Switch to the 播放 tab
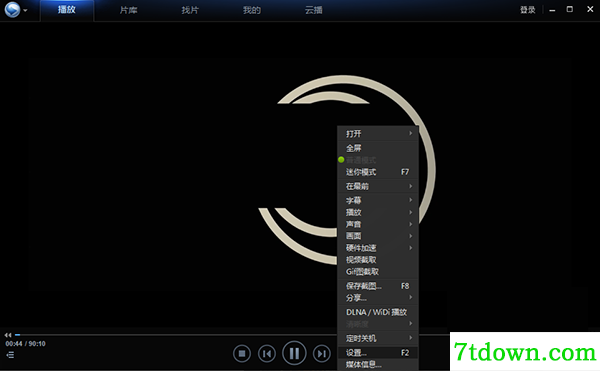The image size is (600, 371). coord(67,10)
